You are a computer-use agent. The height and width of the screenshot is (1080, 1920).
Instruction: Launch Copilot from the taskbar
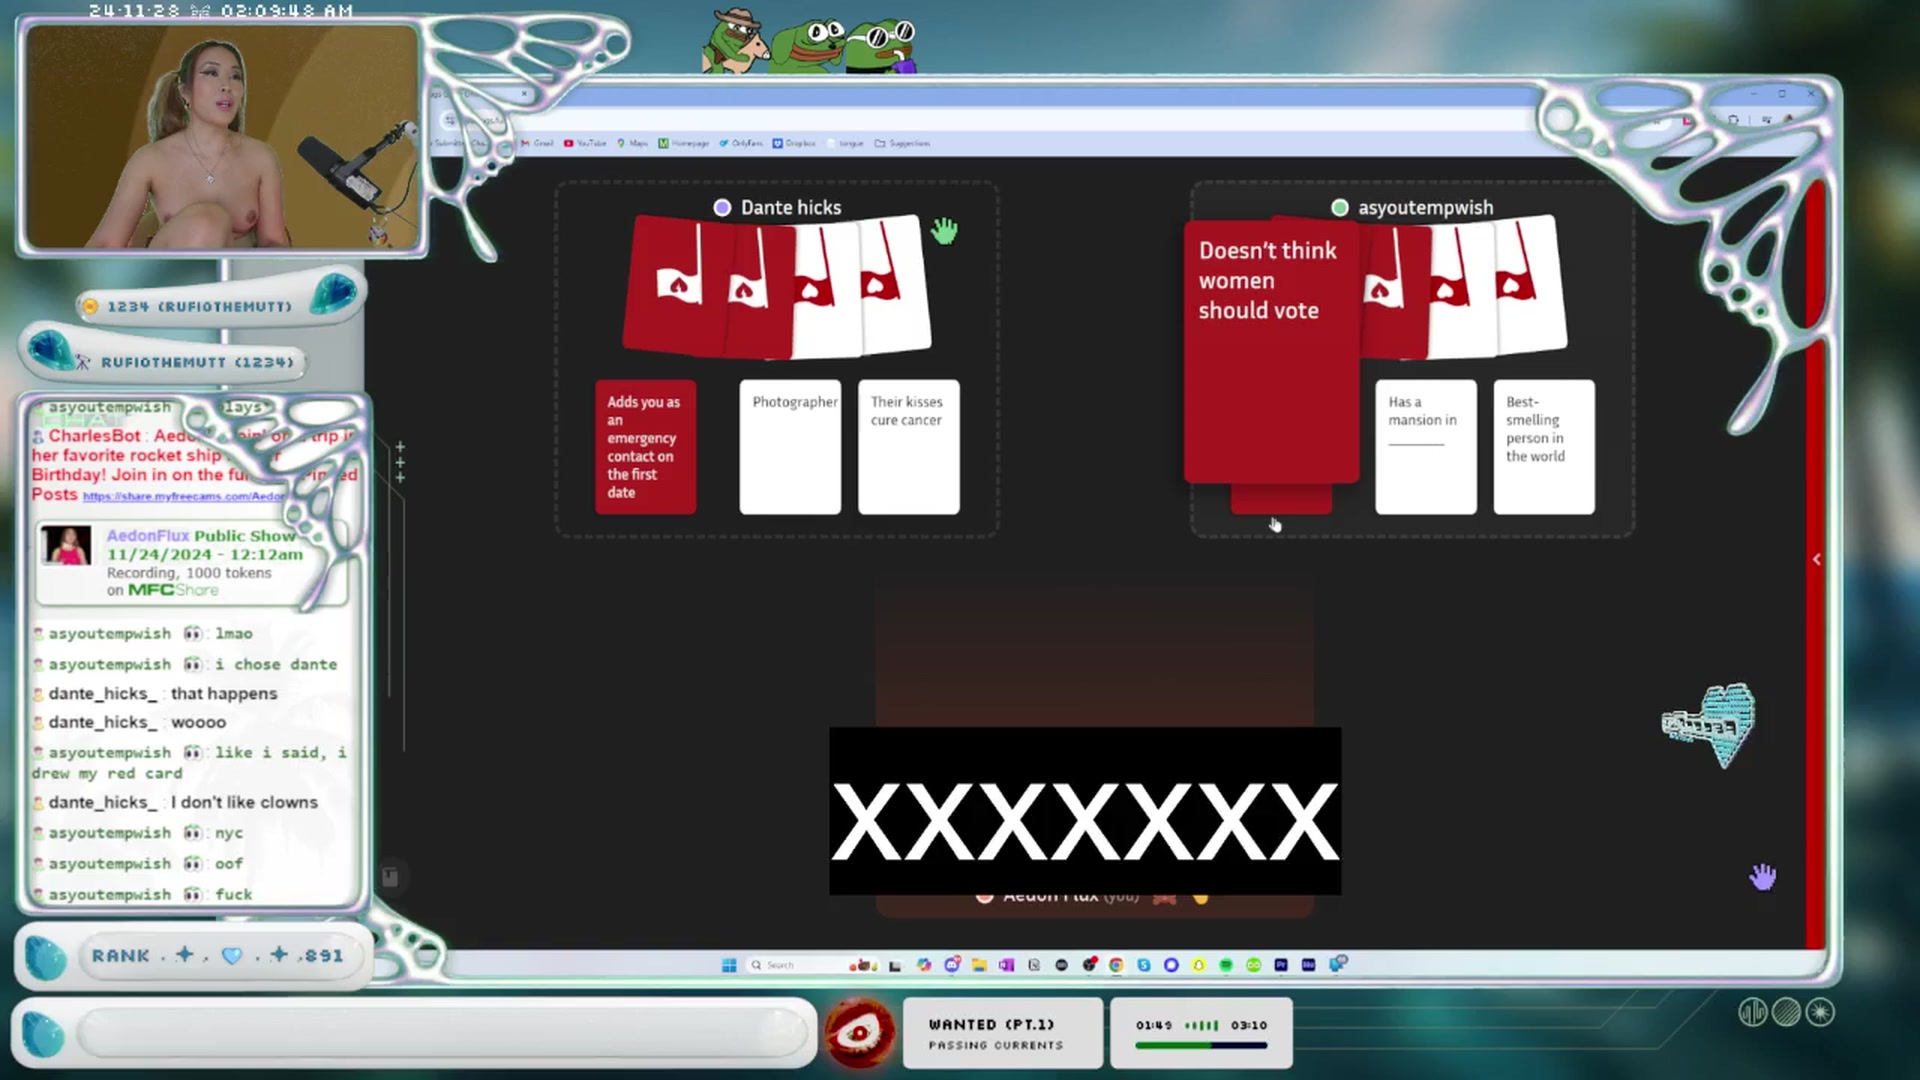pos(924,965)
